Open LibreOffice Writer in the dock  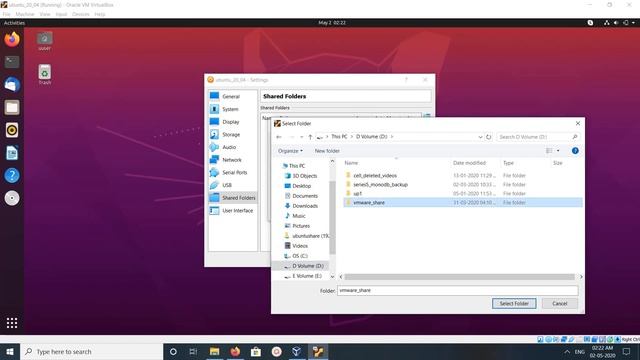[x=12, y=153]
